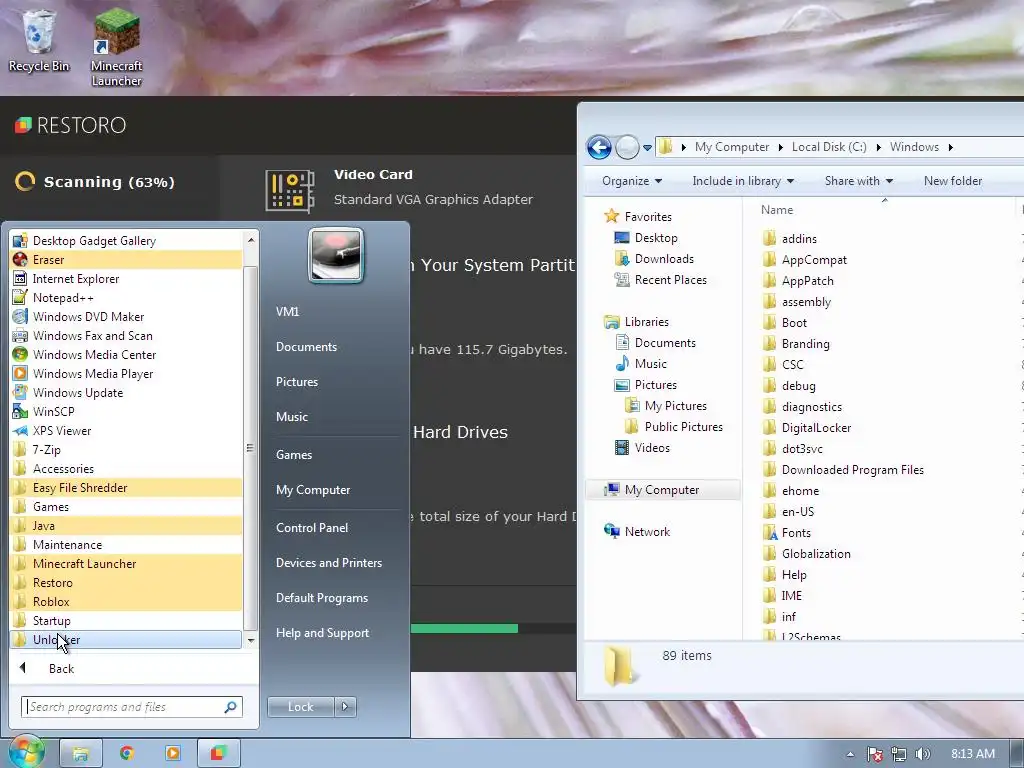Screen dimensions: 1024x768
Task: Open Pictures from Start menu right pane
Action: (x=296, y=382)
